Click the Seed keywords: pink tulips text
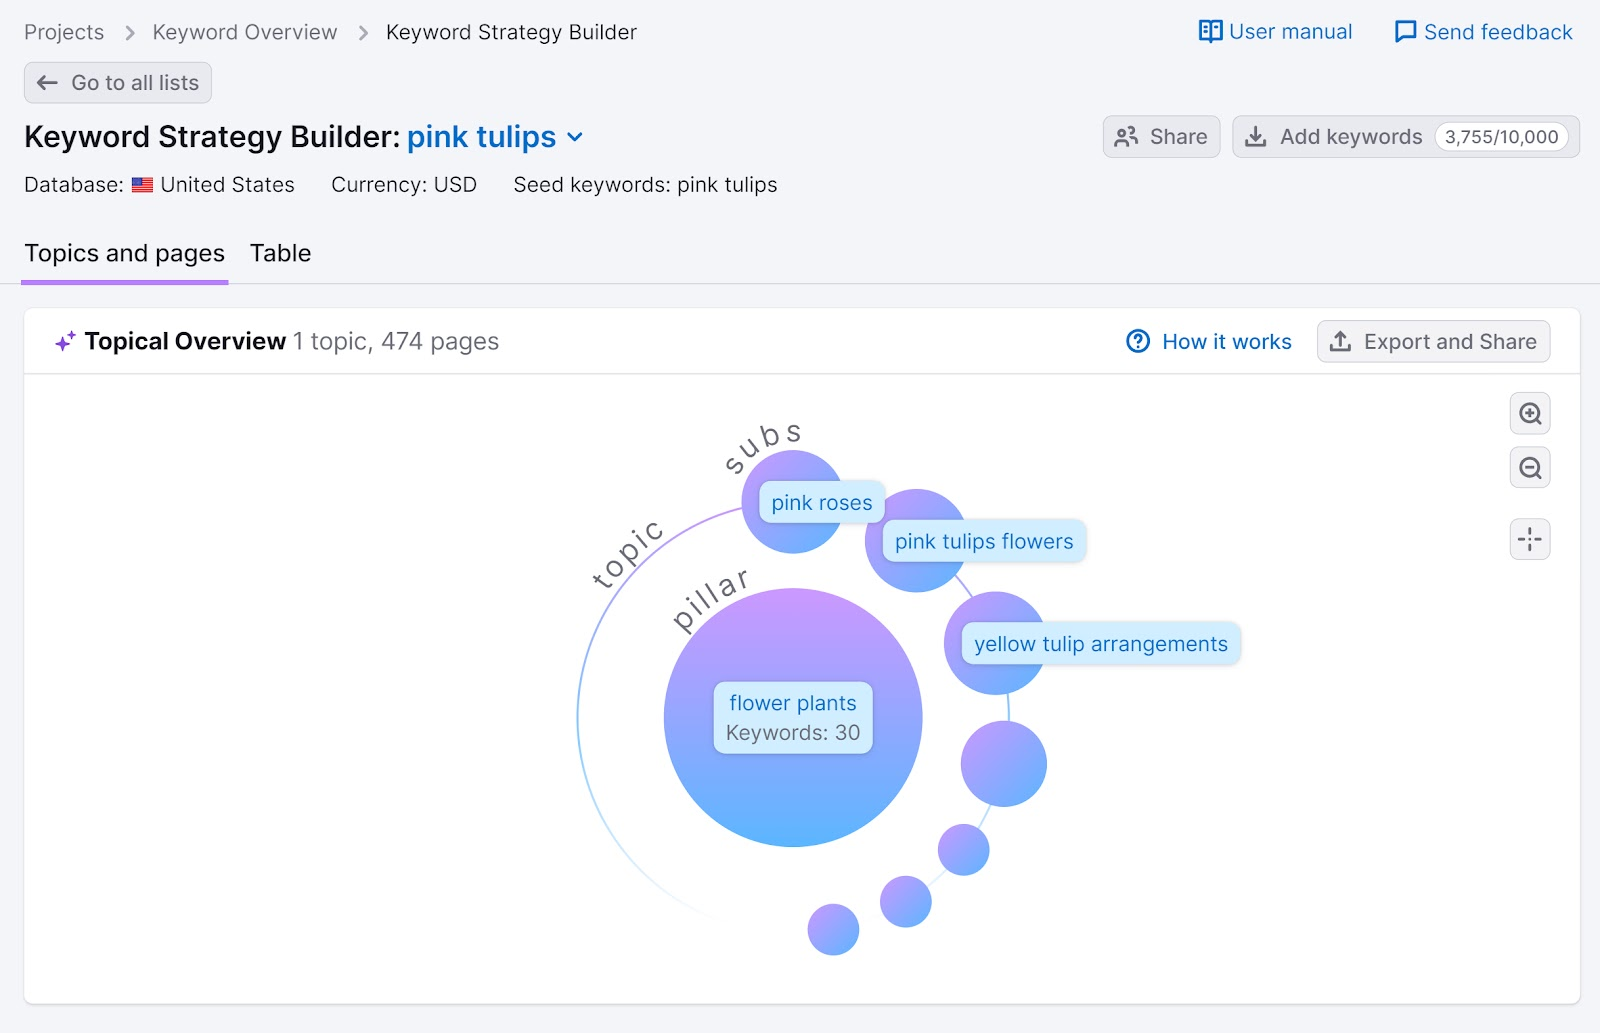The image size is (1600, 1033). [645, 185]
